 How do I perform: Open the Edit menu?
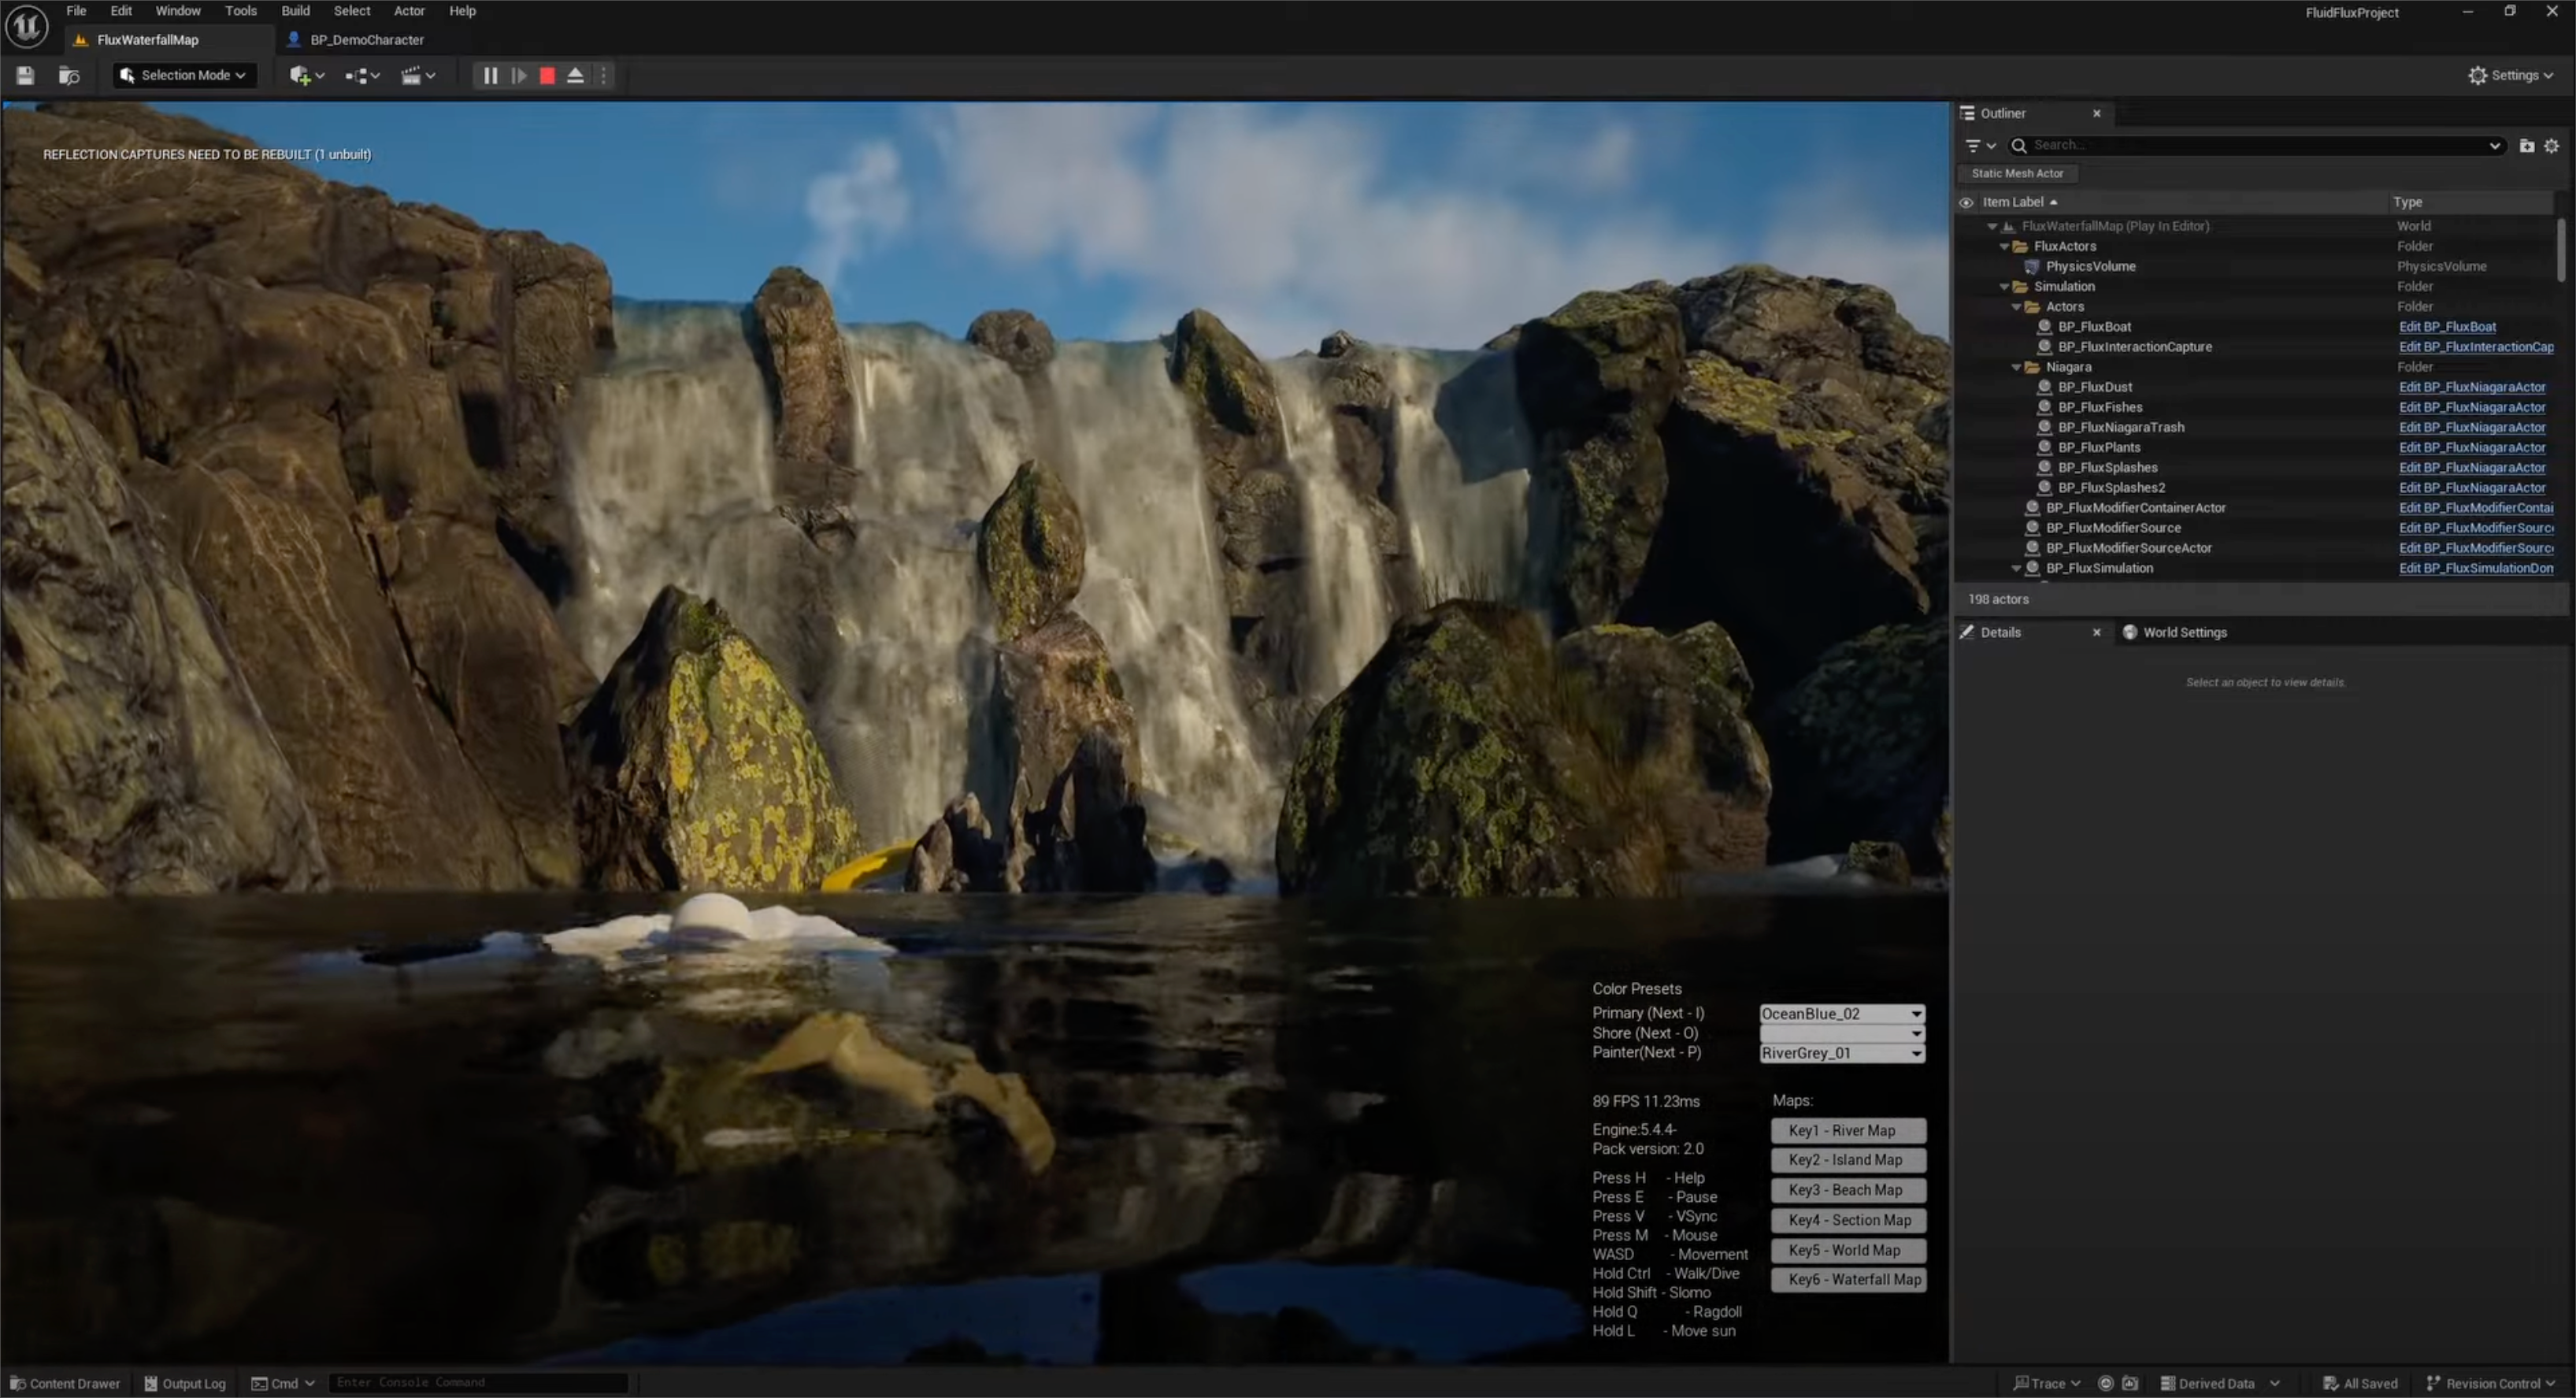(121, 11)
